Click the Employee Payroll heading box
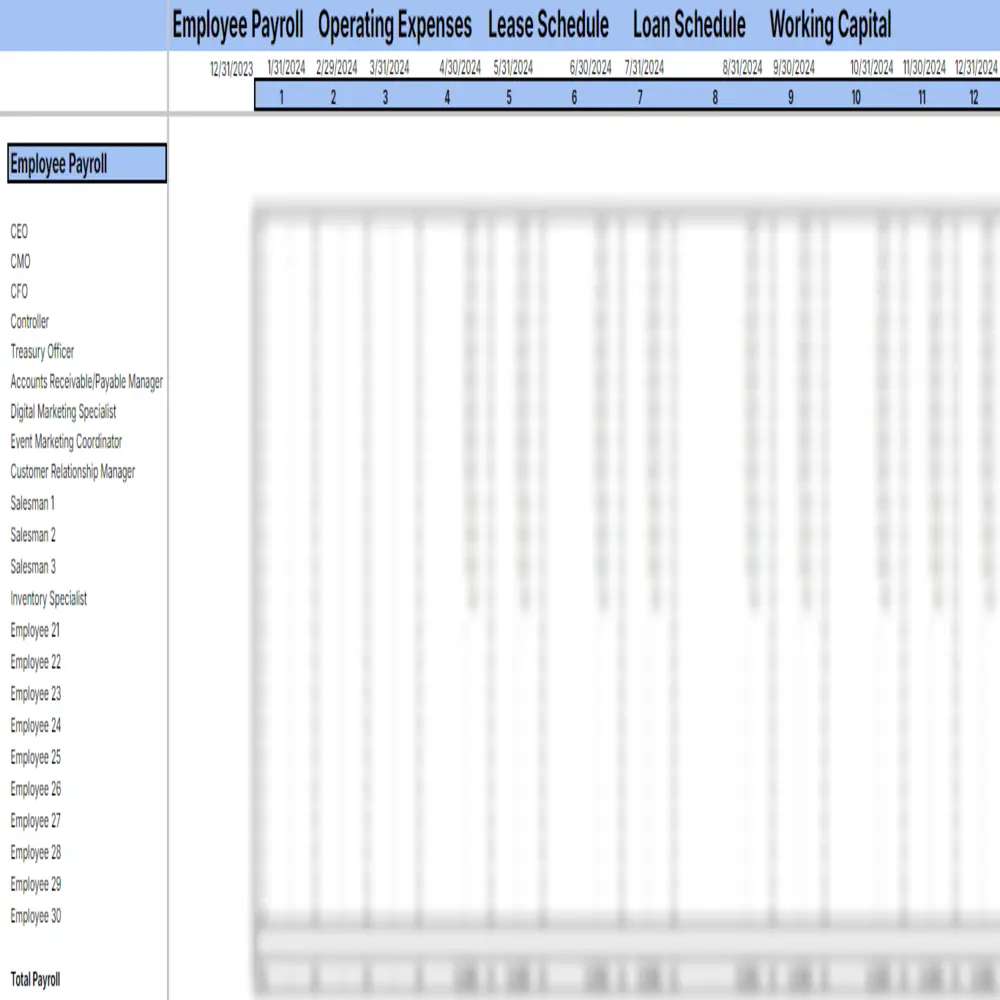1000x1000 pixels. click(87, 165)
